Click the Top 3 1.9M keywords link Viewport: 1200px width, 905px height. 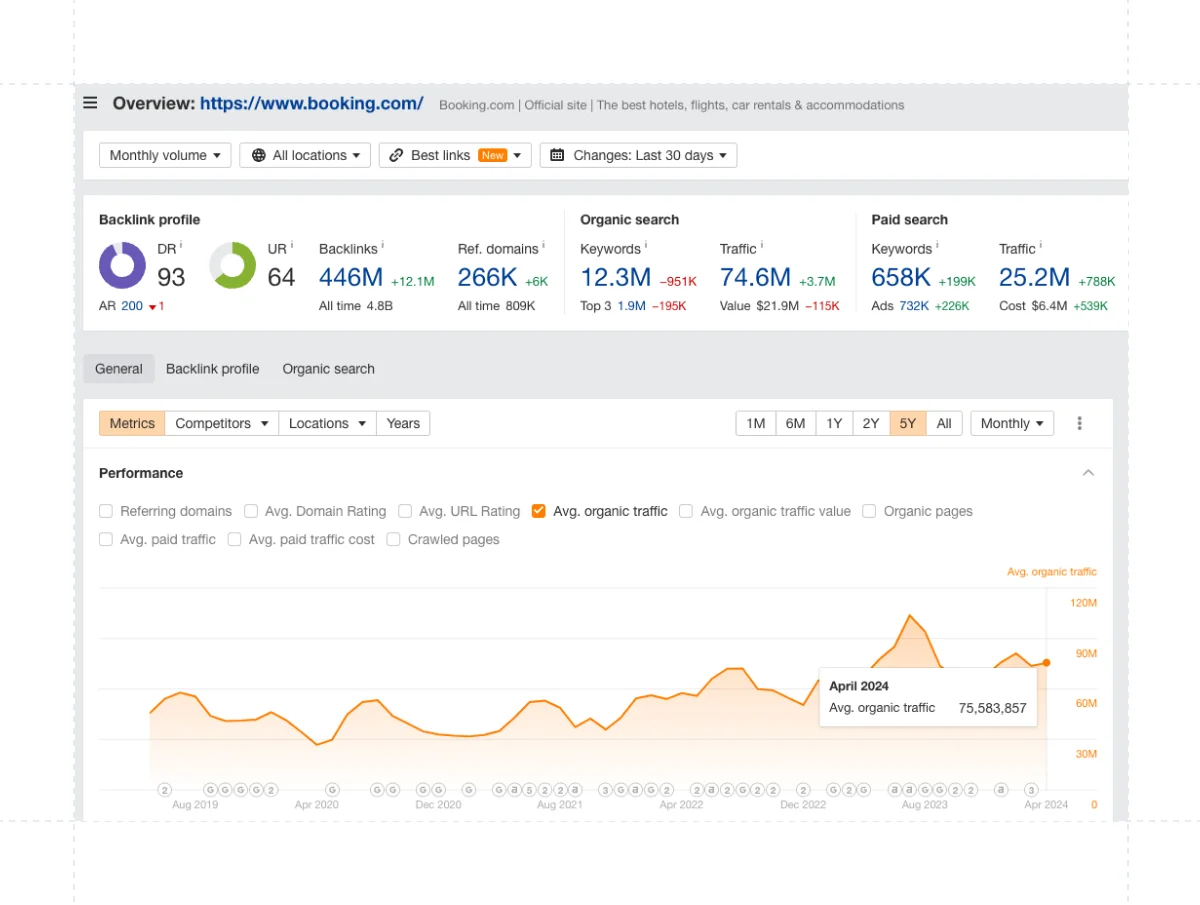point(631,306)
